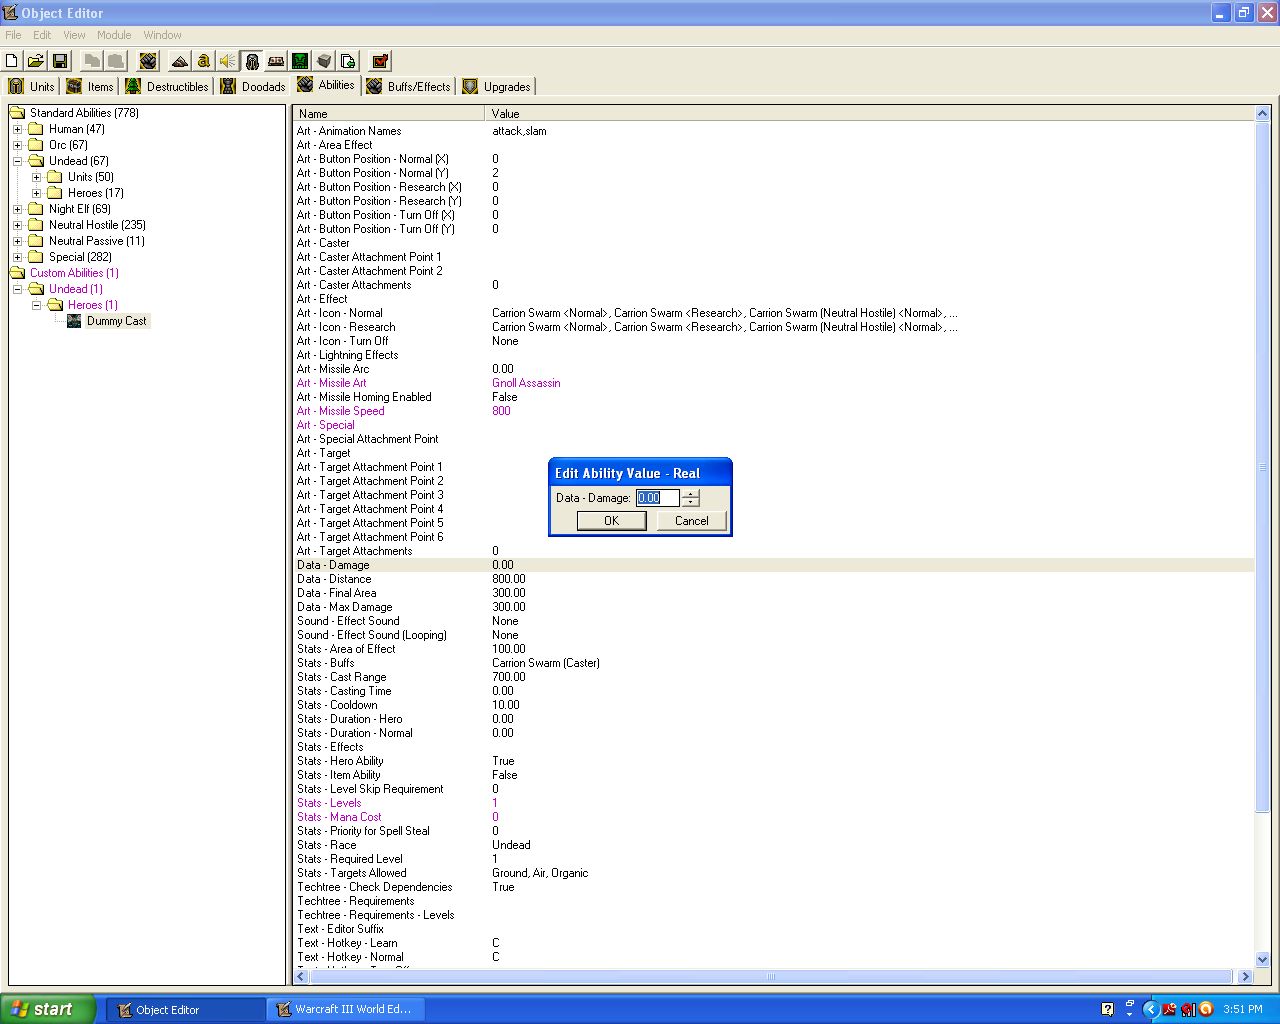Expand the Orc (67) folder
This screenshot has height=1024, width=1280.
17,145
